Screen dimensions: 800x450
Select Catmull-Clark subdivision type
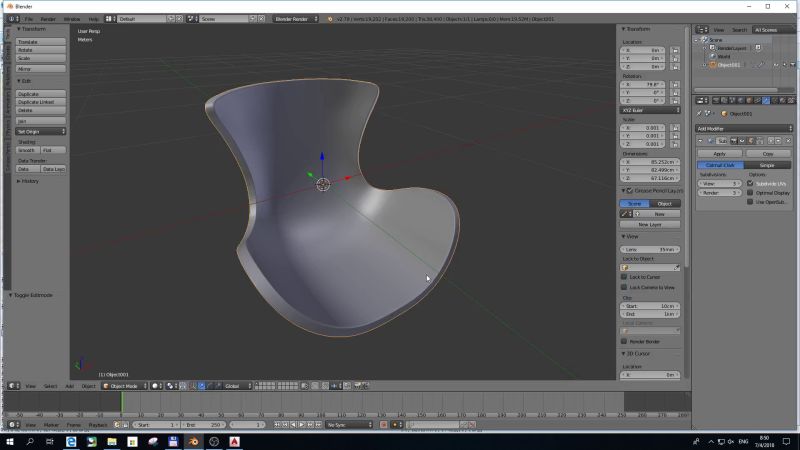720,165
